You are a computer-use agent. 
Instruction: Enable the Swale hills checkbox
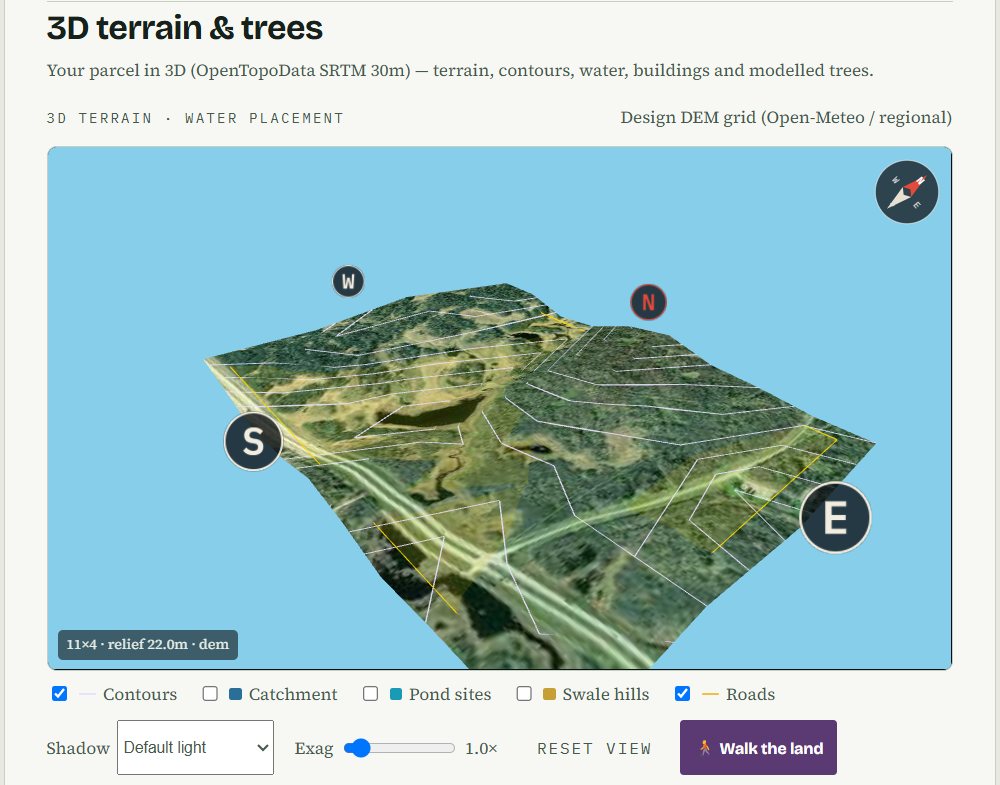(524, 693)
